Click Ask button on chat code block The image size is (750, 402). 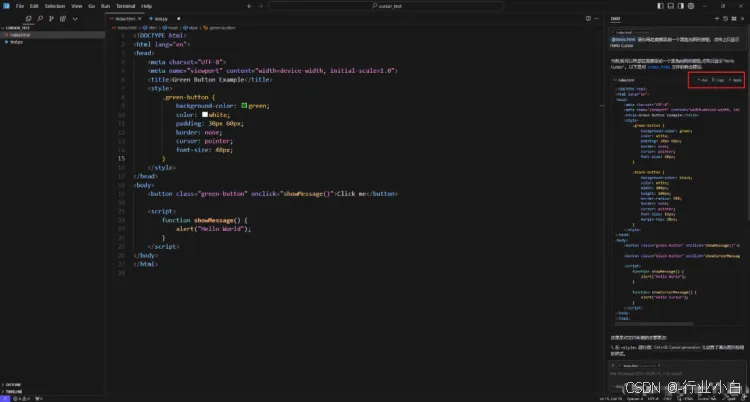click(702, 80)
